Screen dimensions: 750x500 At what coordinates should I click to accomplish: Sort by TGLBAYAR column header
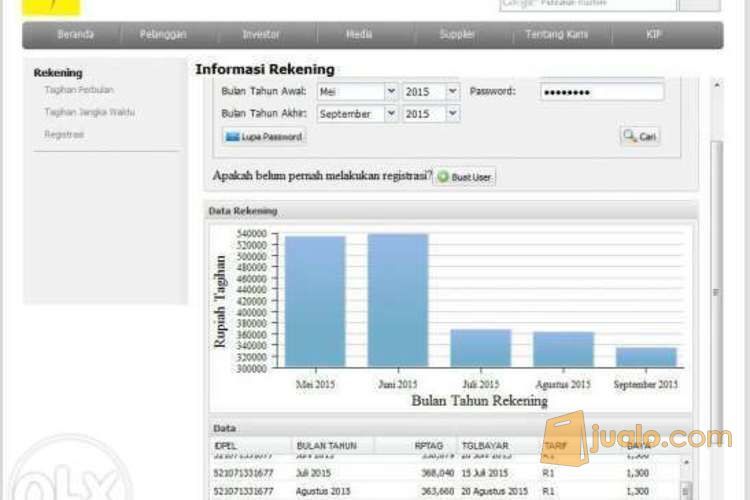pos(497,445)
